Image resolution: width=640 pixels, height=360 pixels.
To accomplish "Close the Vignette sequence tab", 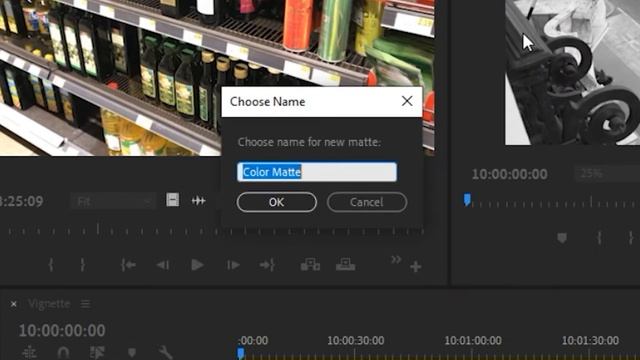I will [13, 304].
